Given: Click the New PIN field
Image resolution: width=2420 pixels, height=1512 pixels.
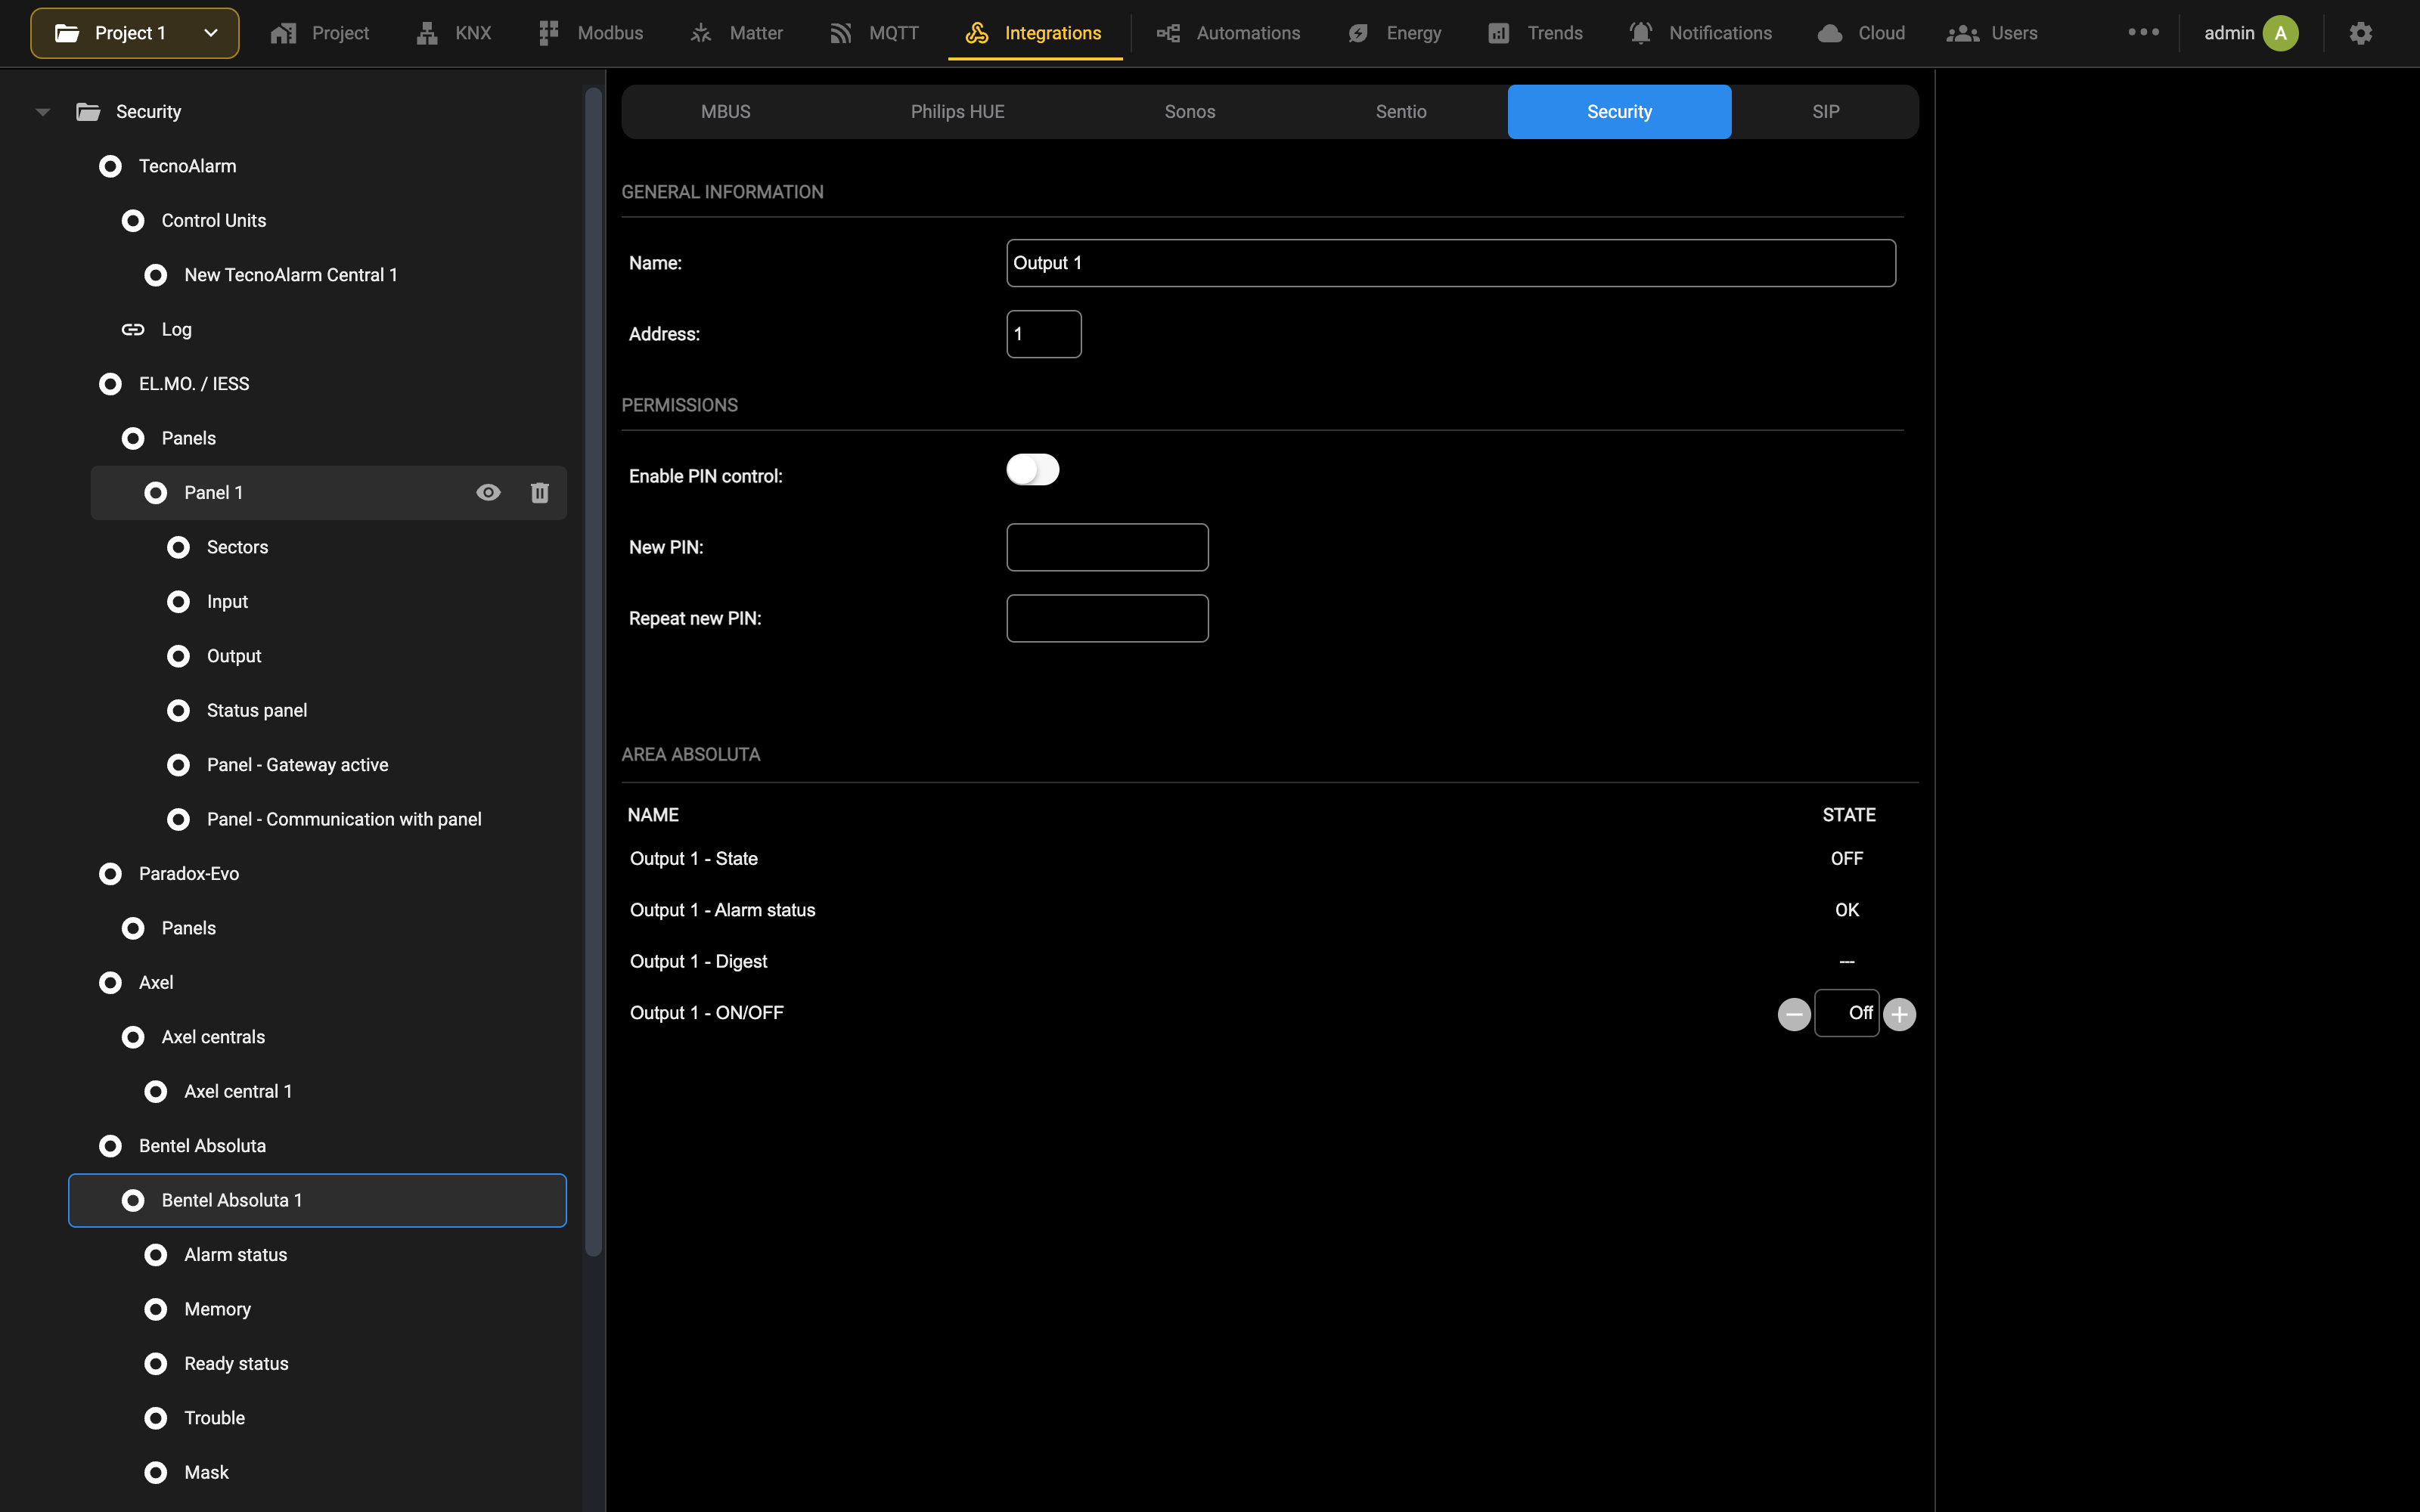Looking at the screenshot, I should coord(1107,548).
